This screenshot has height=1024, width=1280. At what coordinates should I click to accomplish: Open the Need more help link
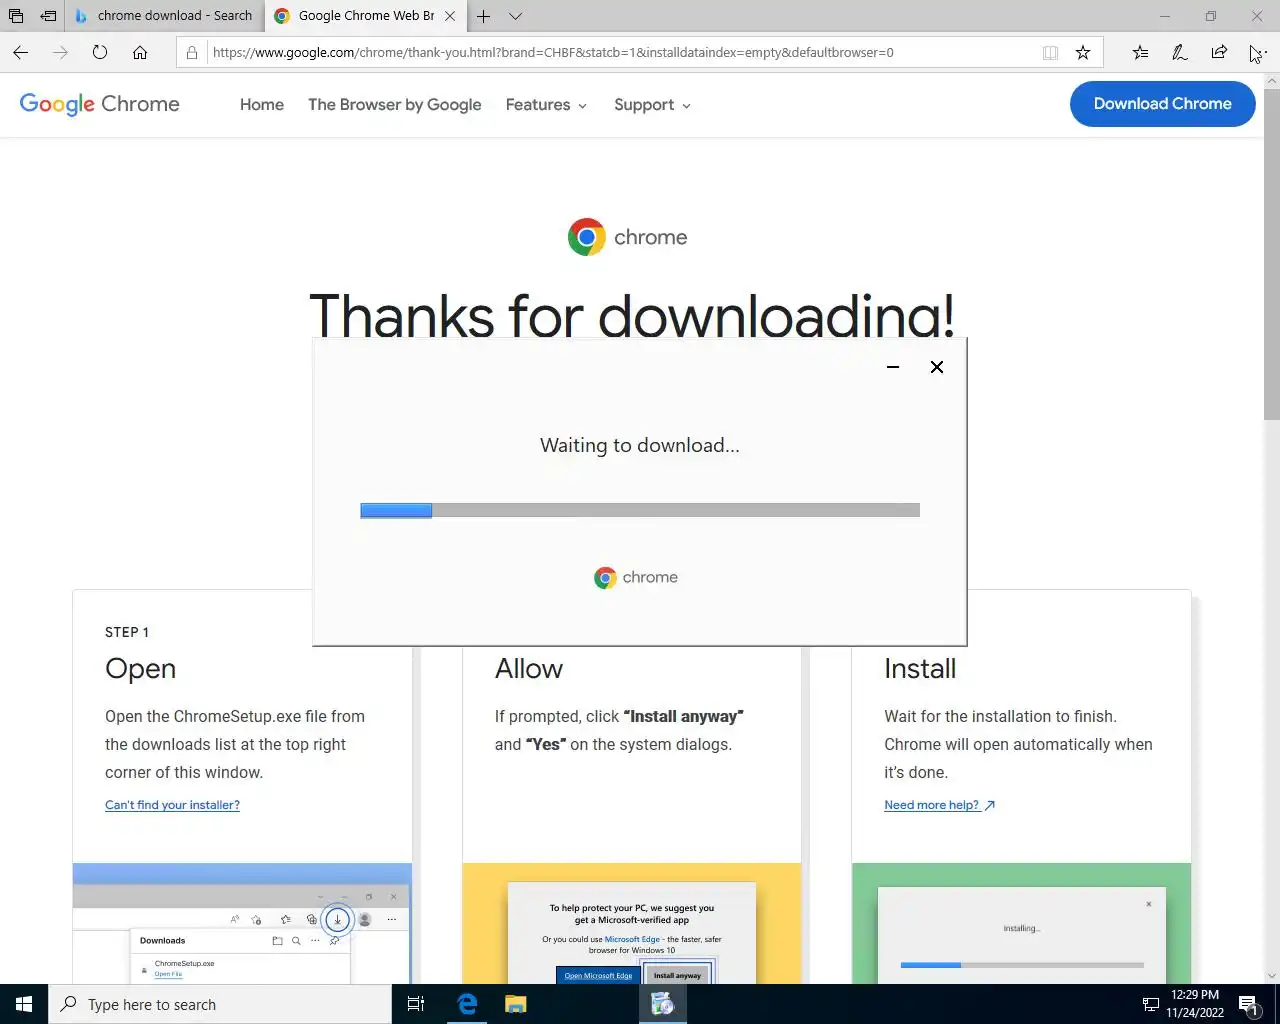(939, 805)
